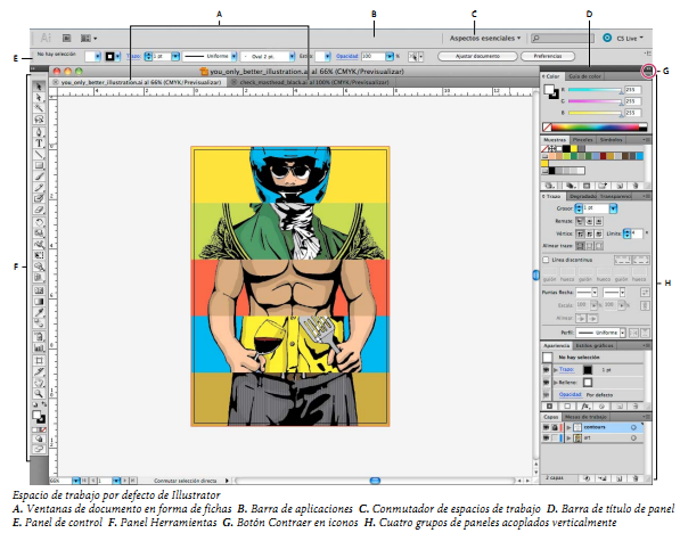
Task: Select the Rectangle tool
Action: coord(39,165)
